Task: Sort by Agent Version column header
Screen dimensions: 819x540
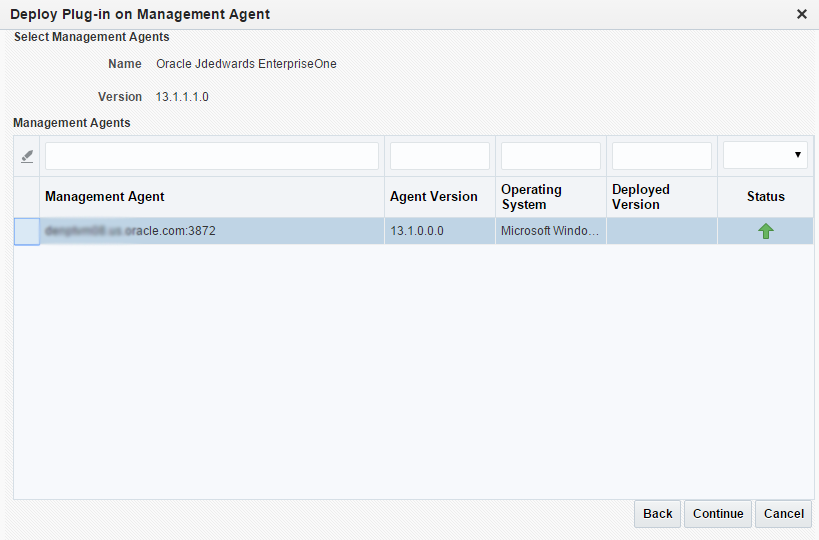Action: [x=434, y=197]
